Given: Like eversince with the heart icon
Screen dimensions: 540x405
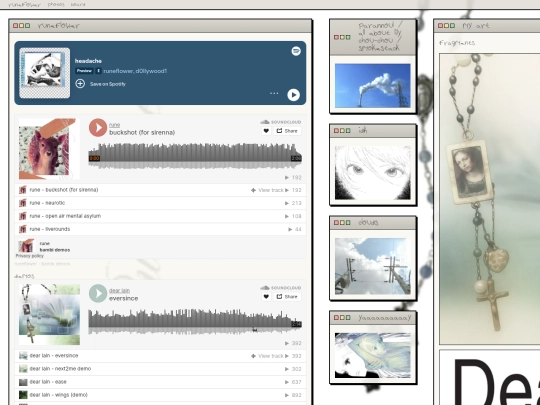Looking at the screenshot, I should tap(266, 297).
